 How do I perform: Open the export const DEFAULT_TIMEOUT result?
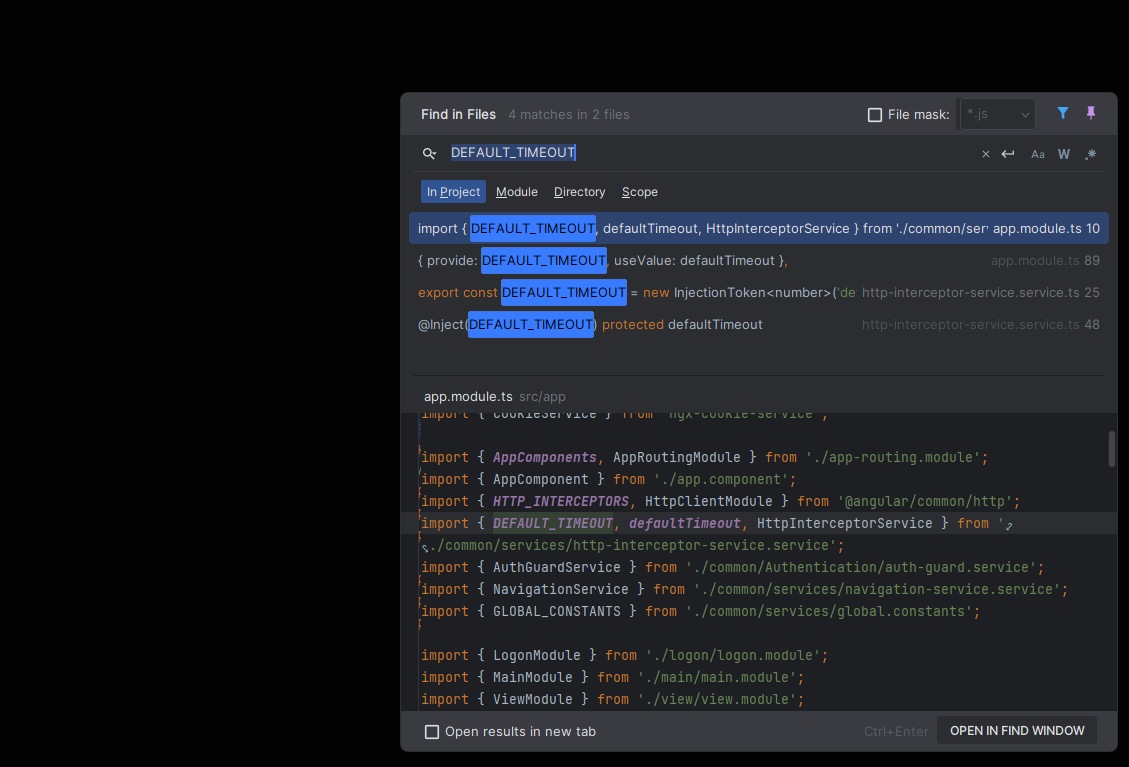[700, 292]
